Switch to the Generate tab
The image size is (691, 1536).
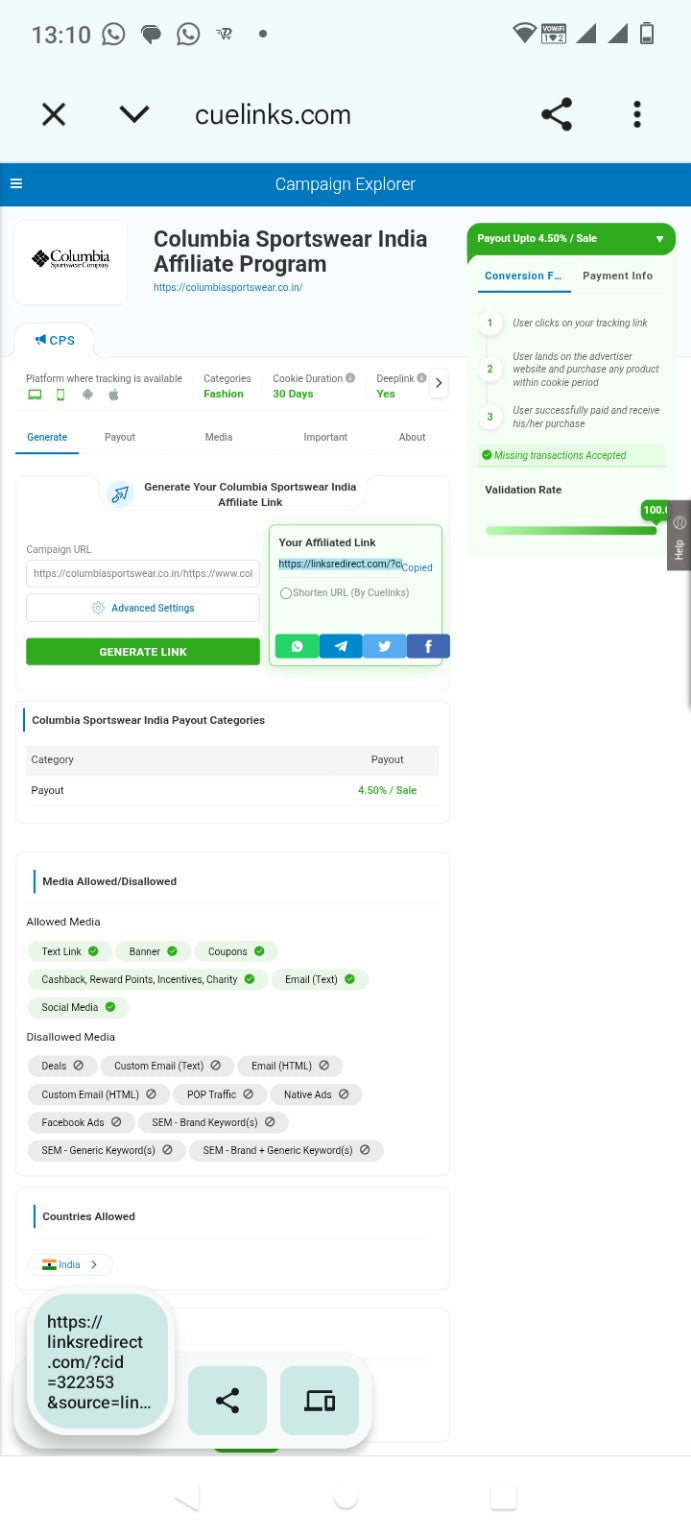pyautogui.click(x=47, y=437)
